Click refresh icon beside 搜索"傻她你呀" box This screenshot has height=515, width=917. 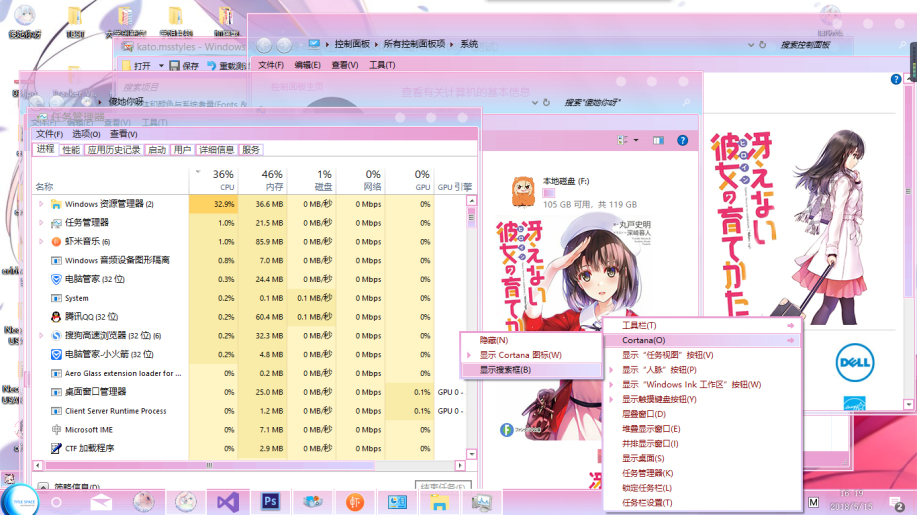546,102
